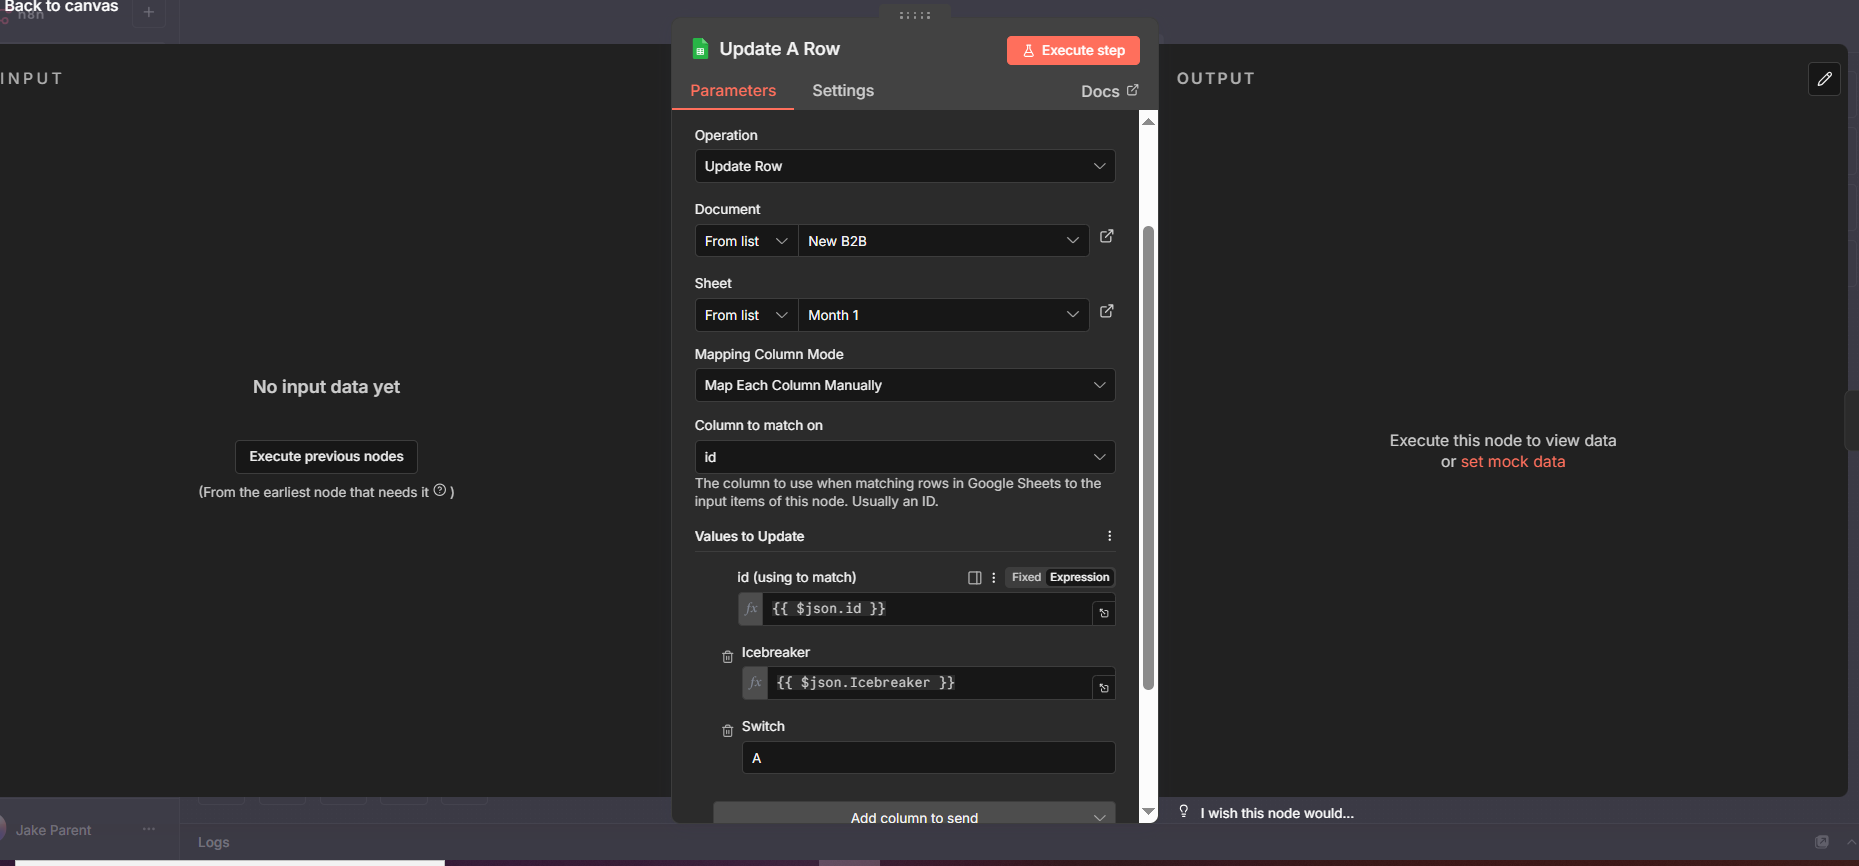The image size is (1859, 866).
Task: Open the Sheet external link icon
Action: click(1106, 312)
